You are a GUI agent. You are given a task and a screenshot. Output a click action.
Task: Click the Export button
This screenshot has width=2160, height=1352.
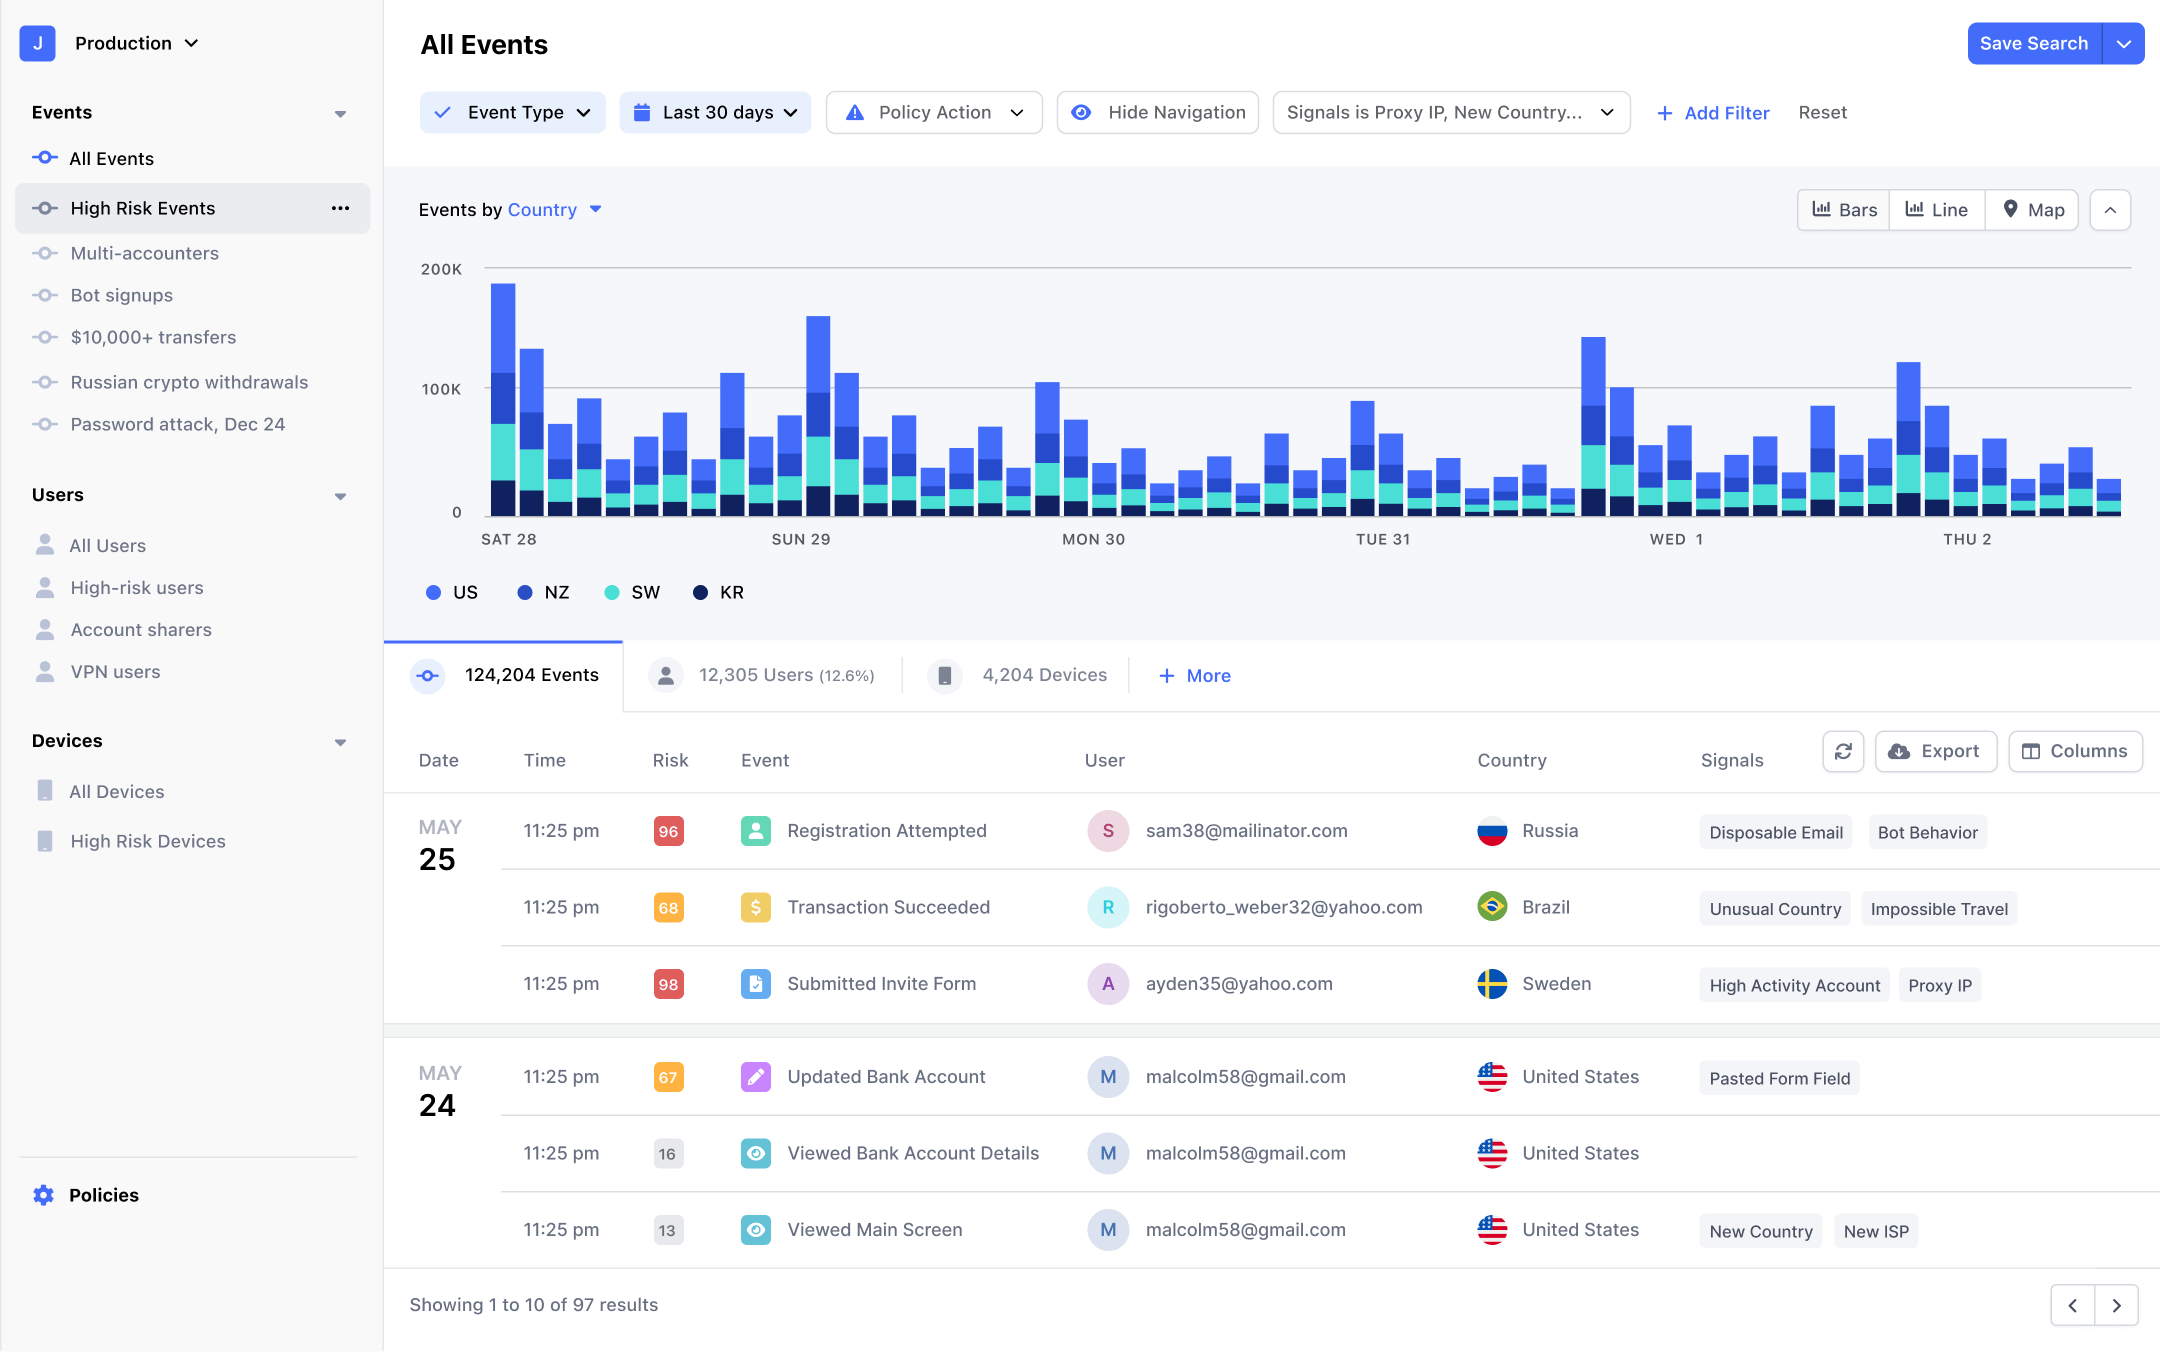(1936, 751)
